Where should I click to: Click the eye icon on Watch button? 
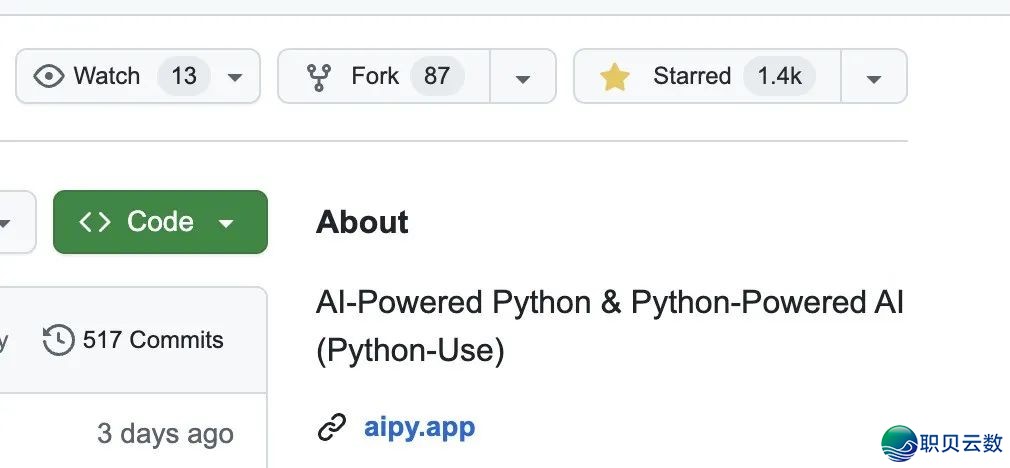click(x=49, y=76)
